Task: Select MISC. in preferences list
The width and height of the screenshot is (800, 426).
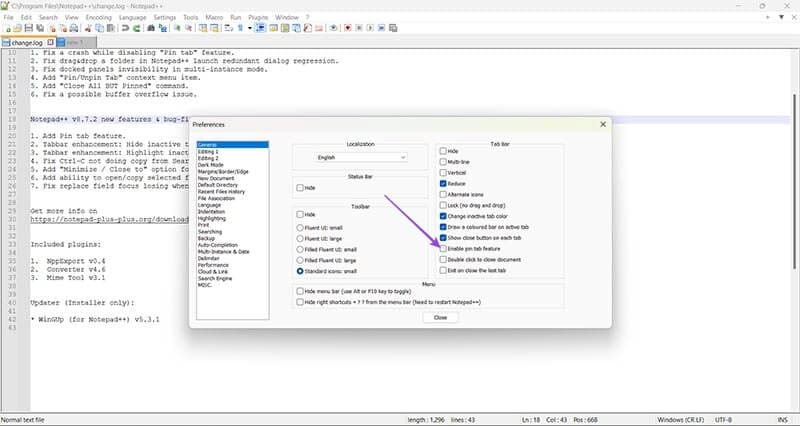Action: tap(204, 285)
